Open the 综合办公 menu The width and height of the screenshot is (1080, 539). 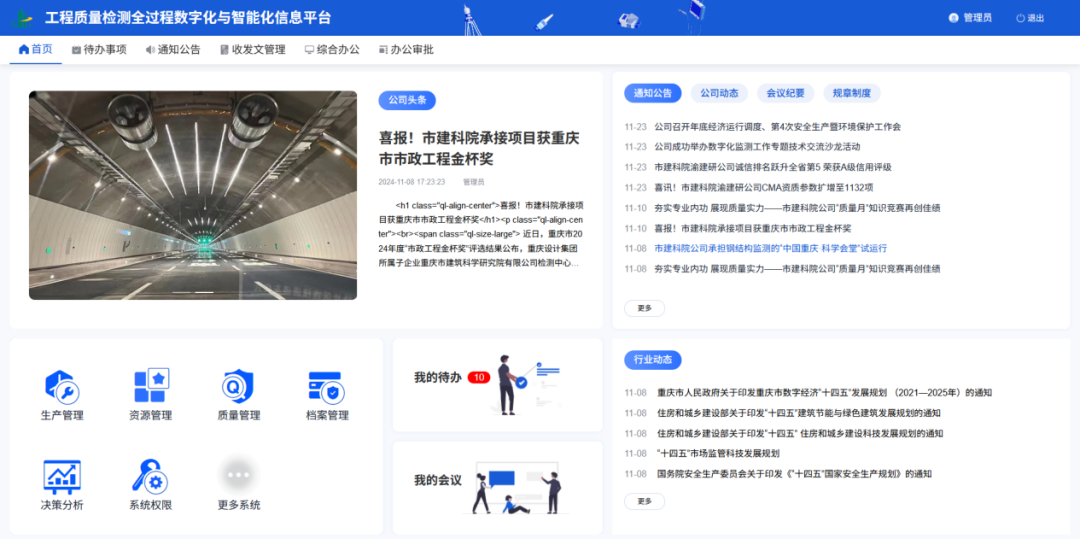(x=332, y=50)
